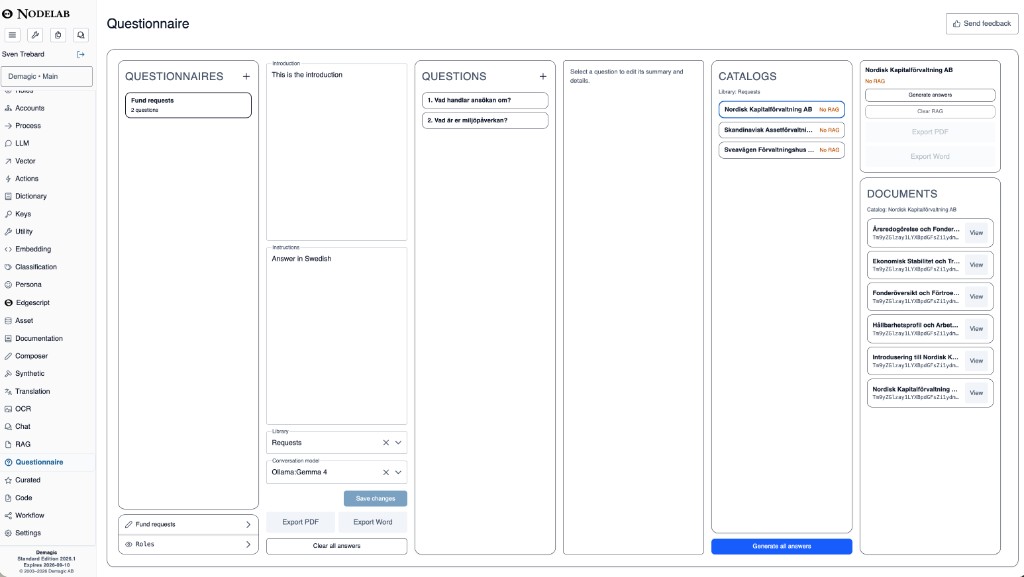Click Generate all answers button
Screen dimensions: 1024x577
[782, 546]
